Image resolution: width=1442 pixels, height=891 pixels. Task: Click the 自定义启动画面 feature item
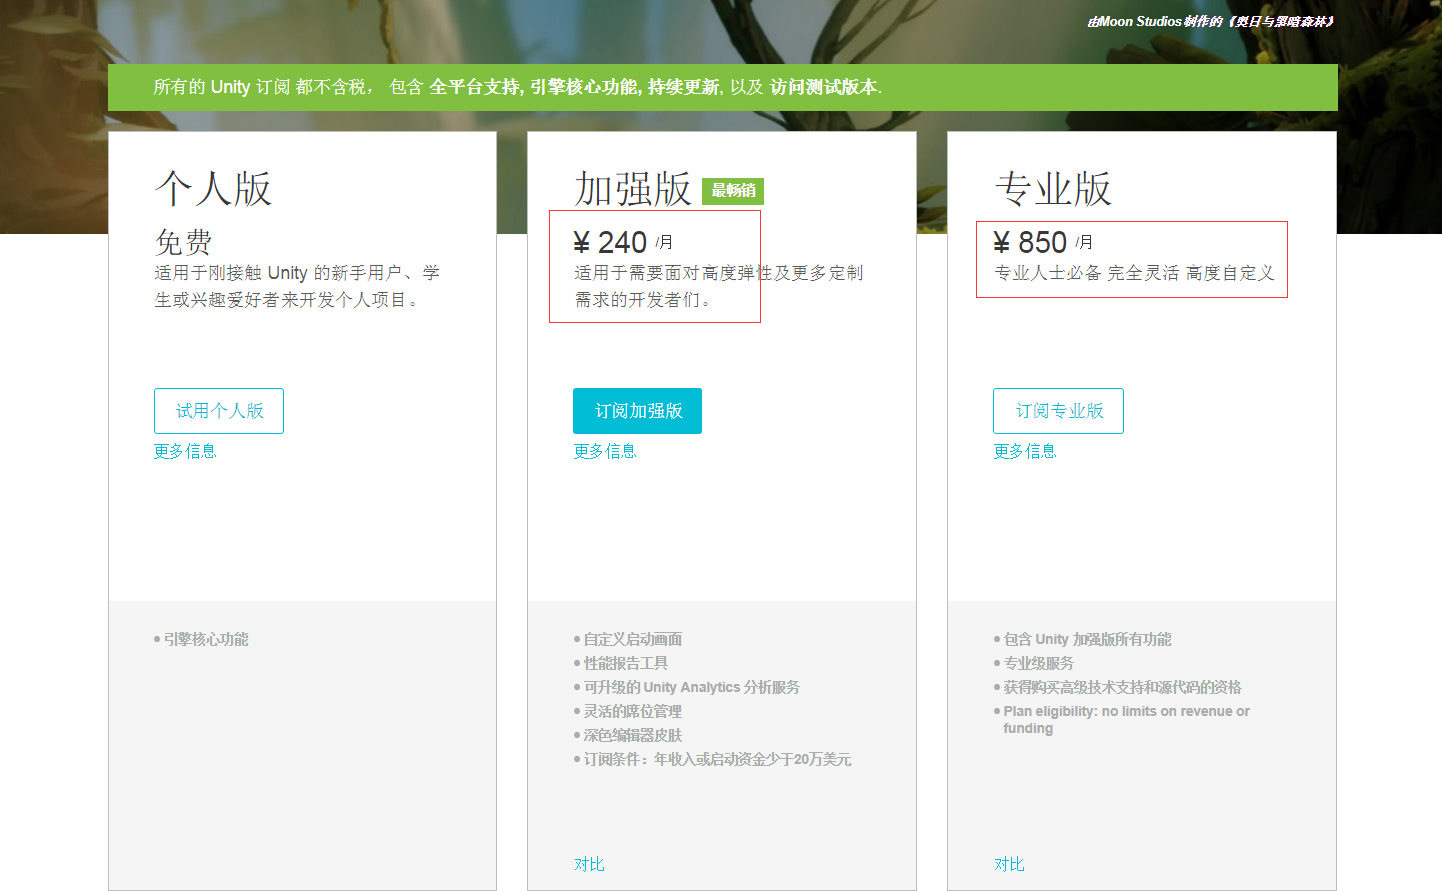point(628,639)
